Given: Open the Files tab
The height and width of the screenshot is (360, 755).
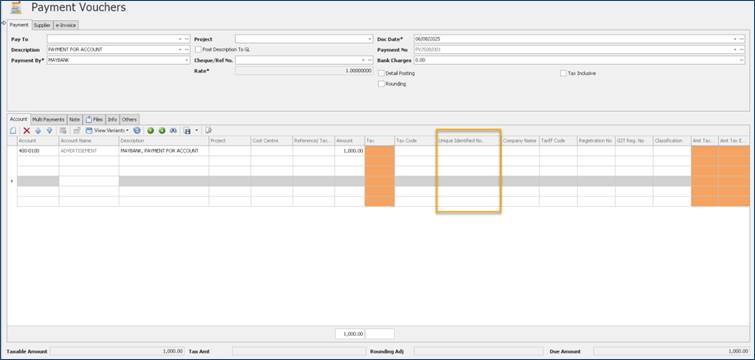Looking at the screenshot, I should pos(94,119).
